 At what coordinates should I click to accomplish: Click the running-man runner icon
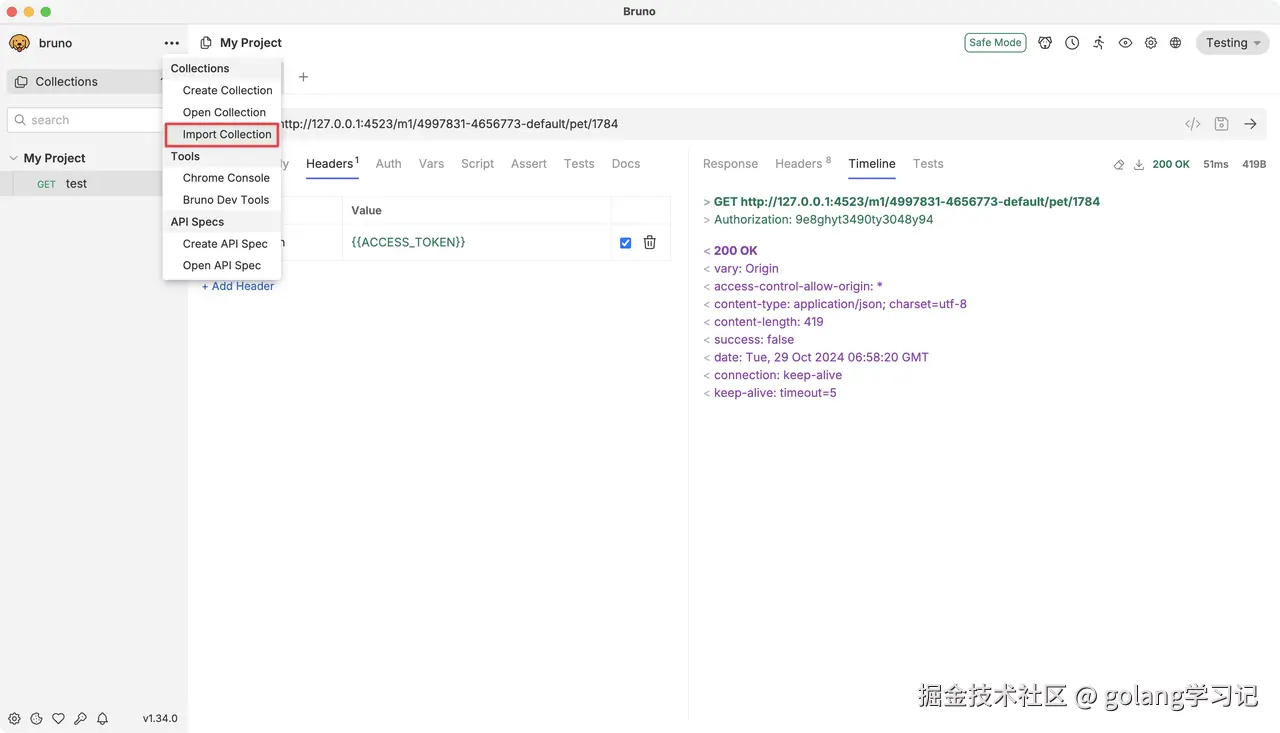(1099, 43)
